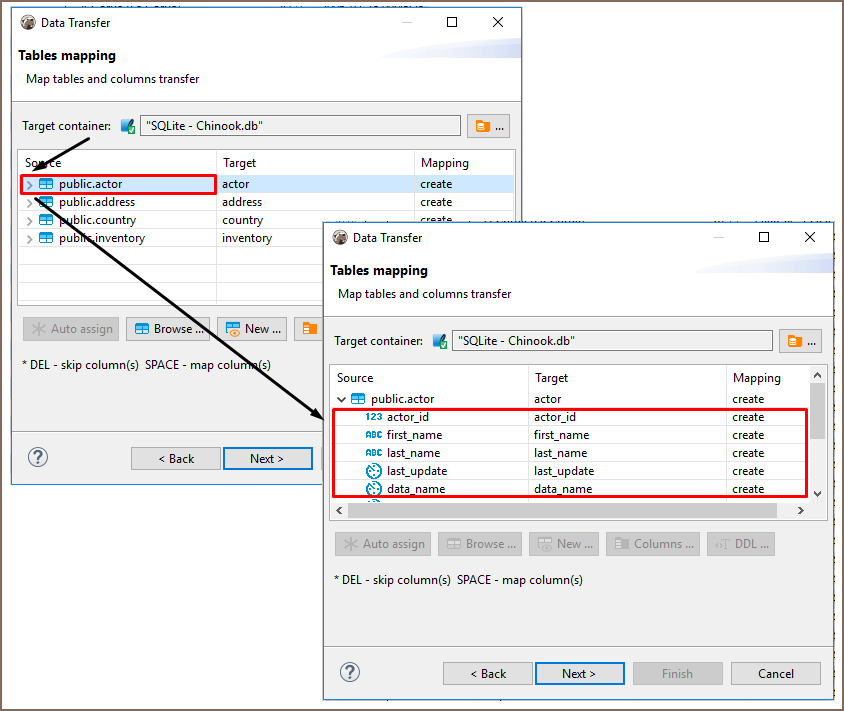Expand the public.country table row
Viewport: 844px width, 711px height.
tap(29, 221)
